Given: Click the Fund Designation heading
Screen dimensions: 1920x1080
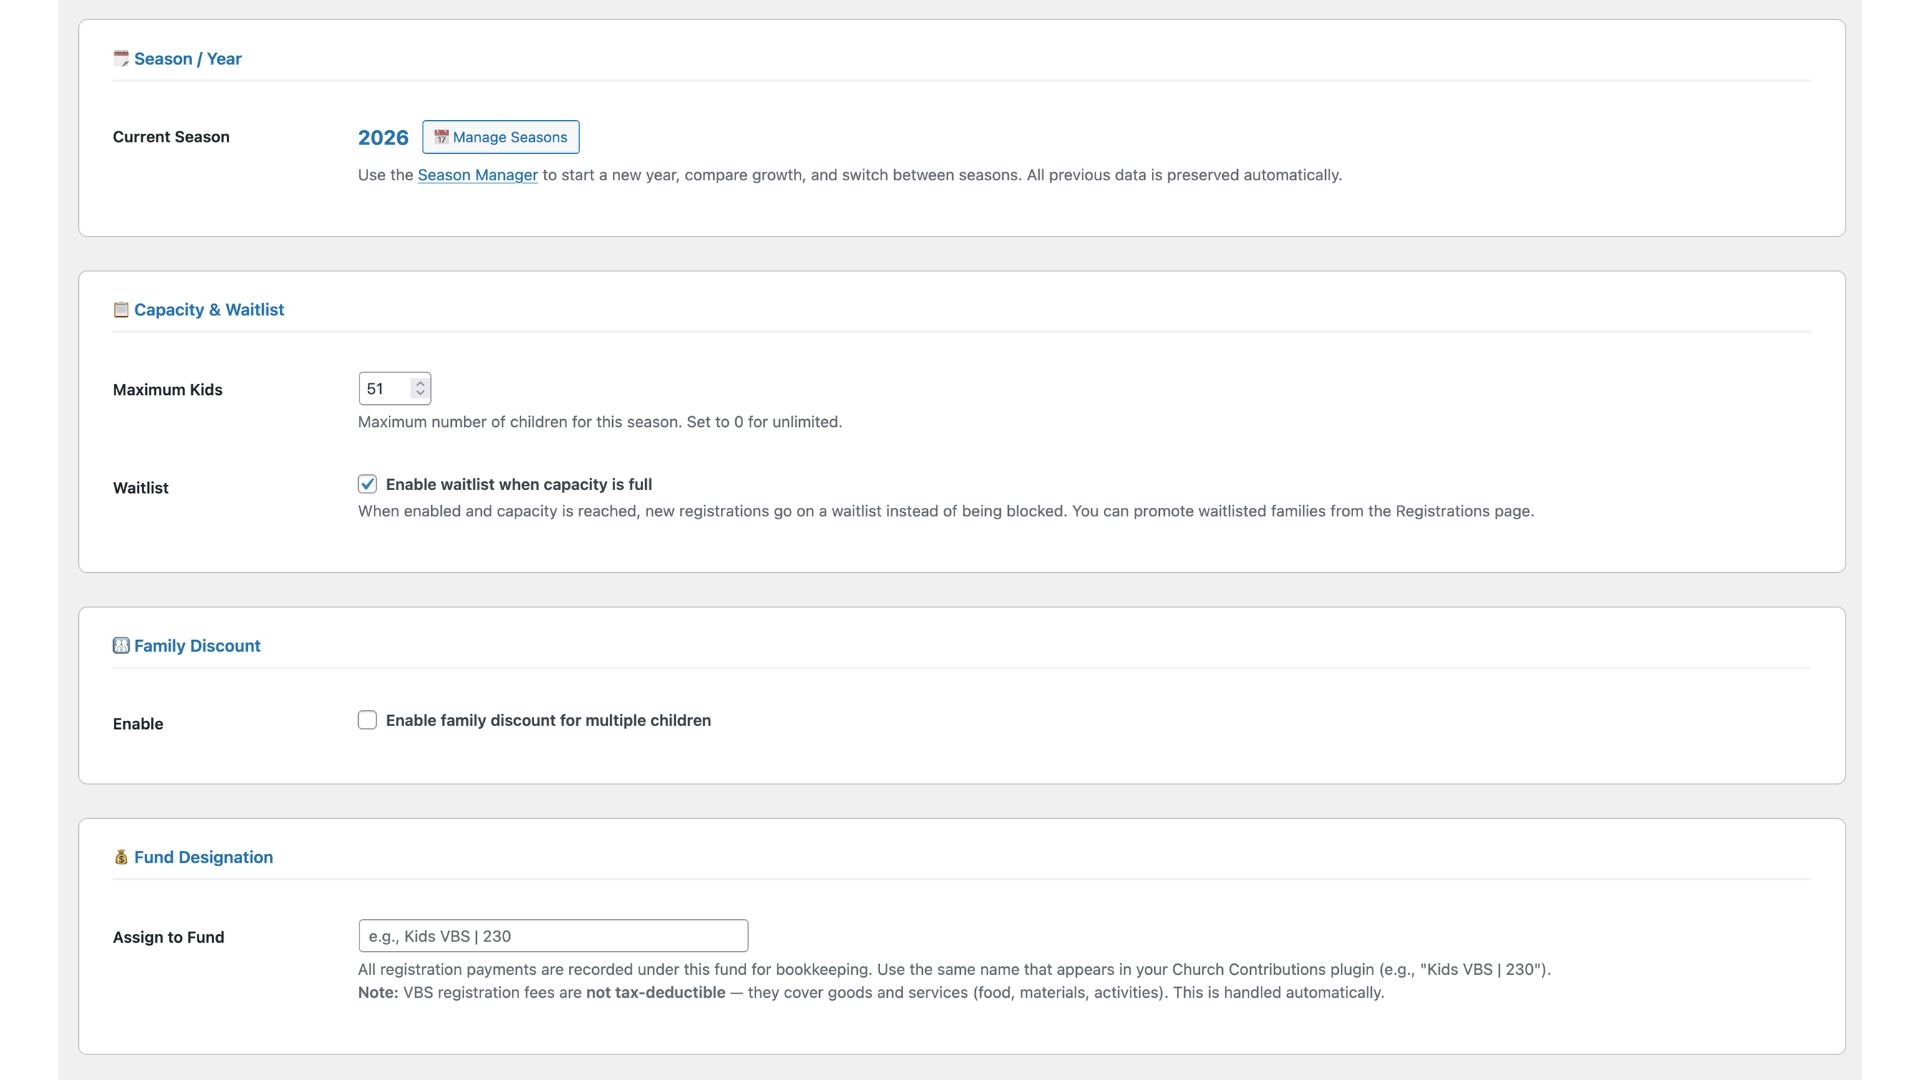Looking at the screenshot, I should [203, 857].
